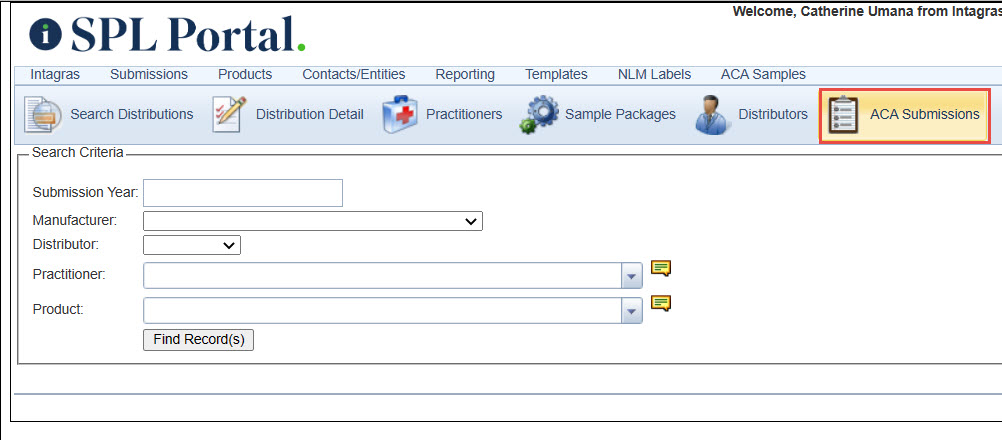Open the Reporting menu
This screenshot has height=440, width=1002.
(465, 74)
